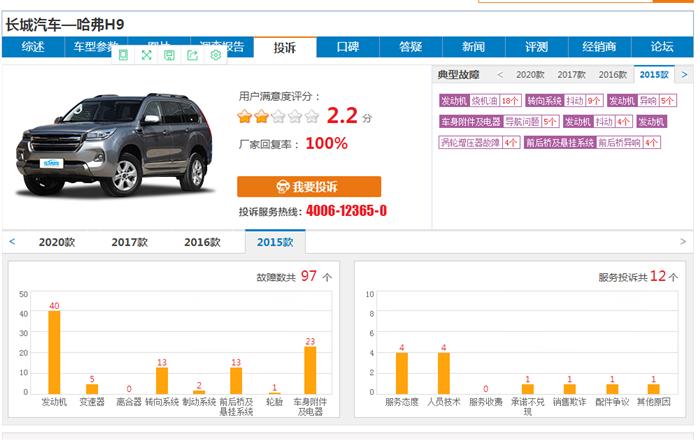Click the 制动系统 bar showing 2
Screen dimensions: 700x440
coord(199,392)
